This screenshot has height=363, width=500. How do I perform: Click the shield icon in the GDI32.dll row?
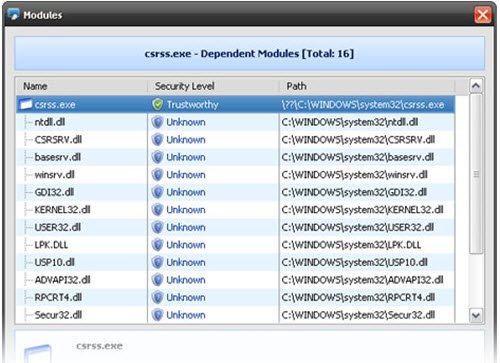157,192
